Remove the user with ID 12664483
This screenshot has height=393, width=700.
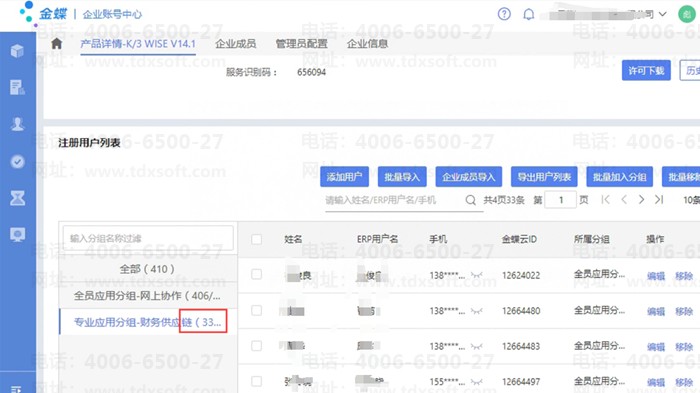tap(684, 347)
